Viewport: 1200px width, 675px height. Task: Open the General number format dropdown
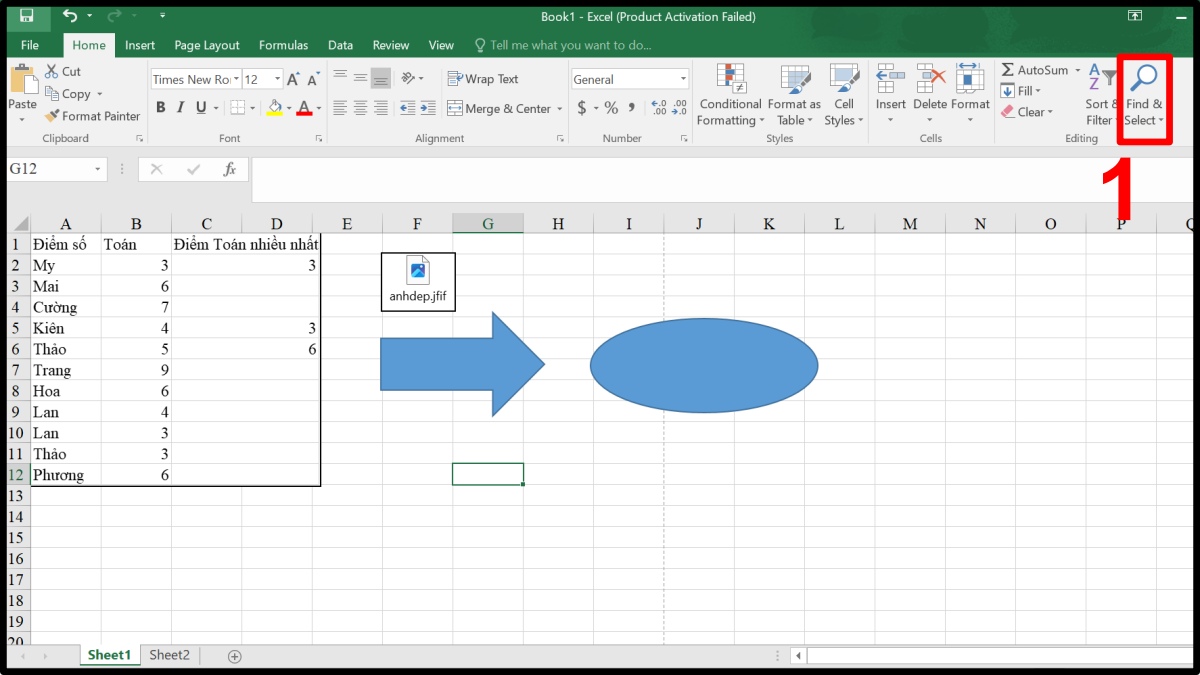(683, 80)
